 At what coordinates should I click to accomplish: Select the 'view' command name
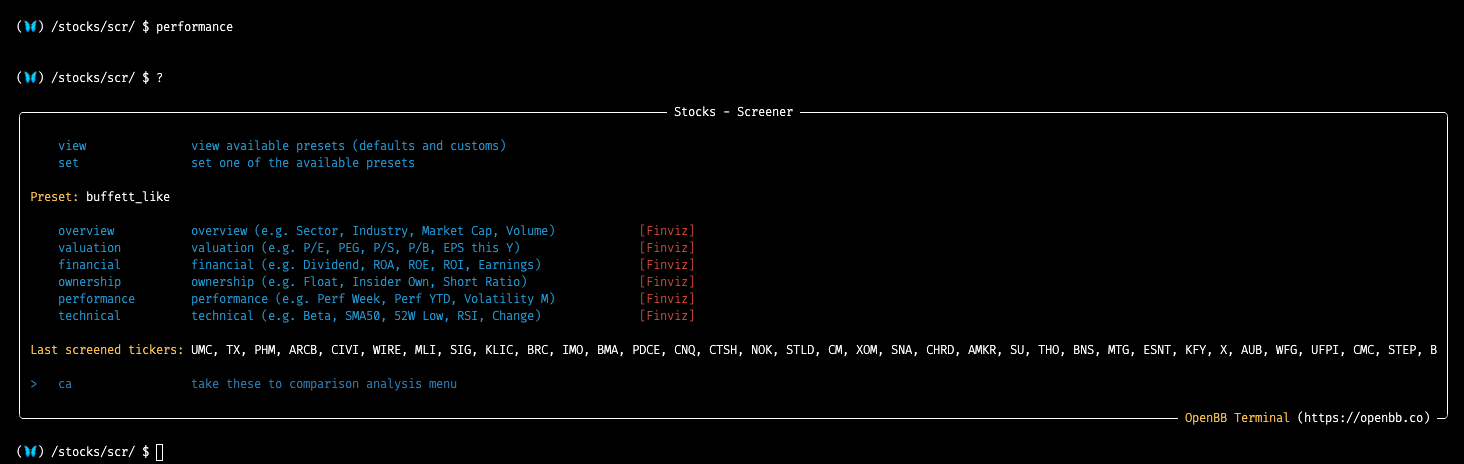(72, 146)
